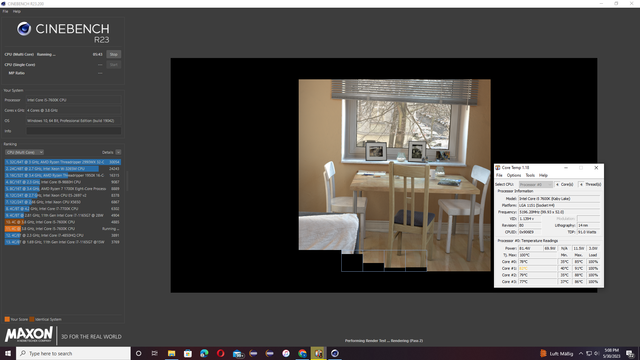
Task: Click the Luft Mäßig weather widget
Action: coord(557,353)
